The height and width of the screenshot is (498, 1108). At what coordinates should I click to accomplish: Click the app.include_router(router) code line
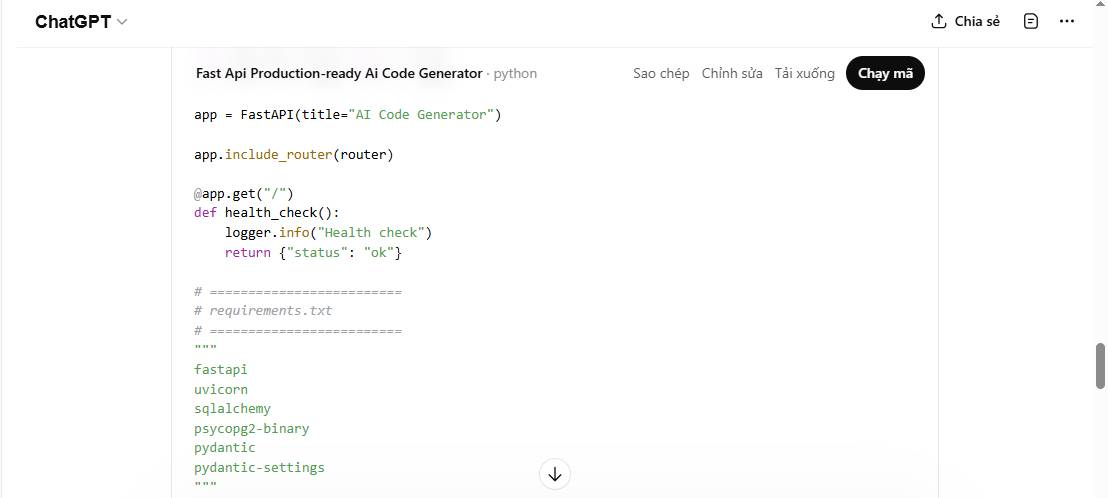click(x=294, y=154)
